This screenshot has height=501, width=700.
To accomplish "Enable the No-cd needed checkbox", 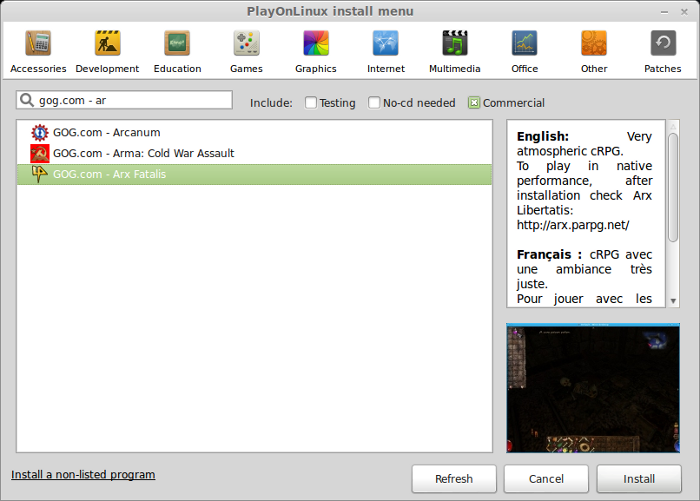I will click(374, 103).
